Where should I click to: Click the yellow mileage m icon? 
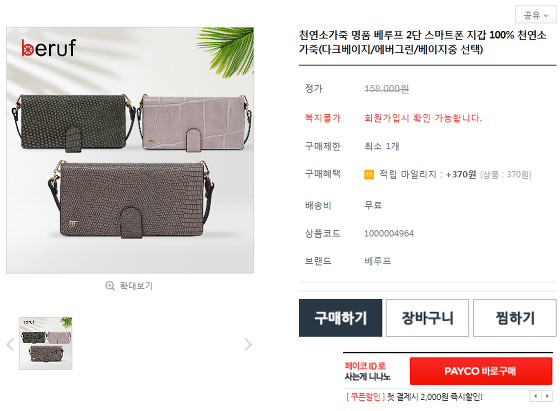coord(369,175)
